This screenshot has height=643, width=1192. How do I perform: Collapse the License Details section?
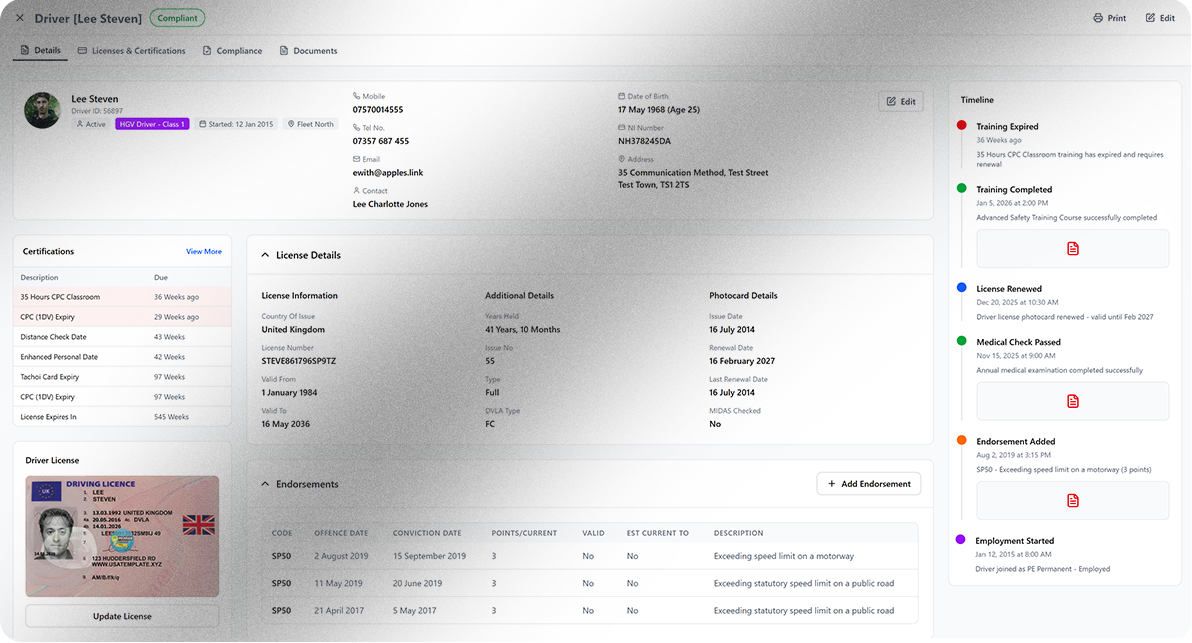pos(265,256)
